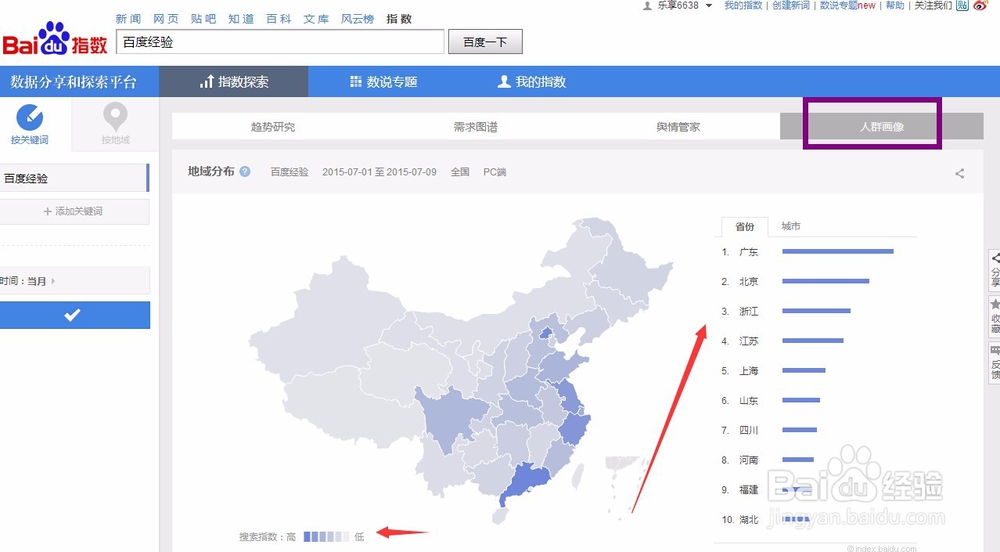Select the 按关键词 keyword mode icon
The image size is (1000, 552).
(x=29, y=118)
